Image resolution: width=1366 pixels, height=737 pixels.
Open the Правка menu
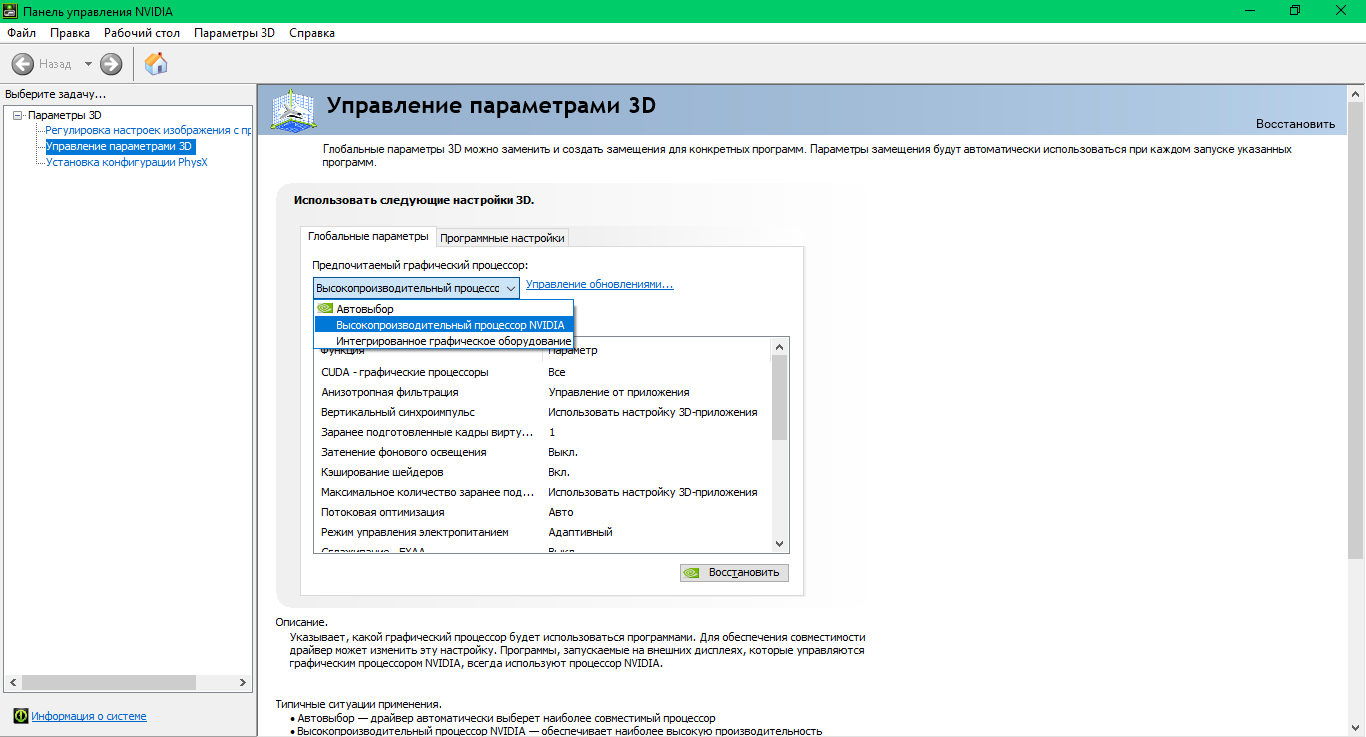tap(70, 33)
